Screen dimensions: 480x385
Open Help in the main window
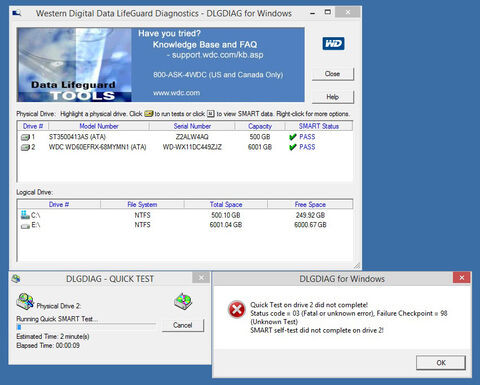coord(332,97)
